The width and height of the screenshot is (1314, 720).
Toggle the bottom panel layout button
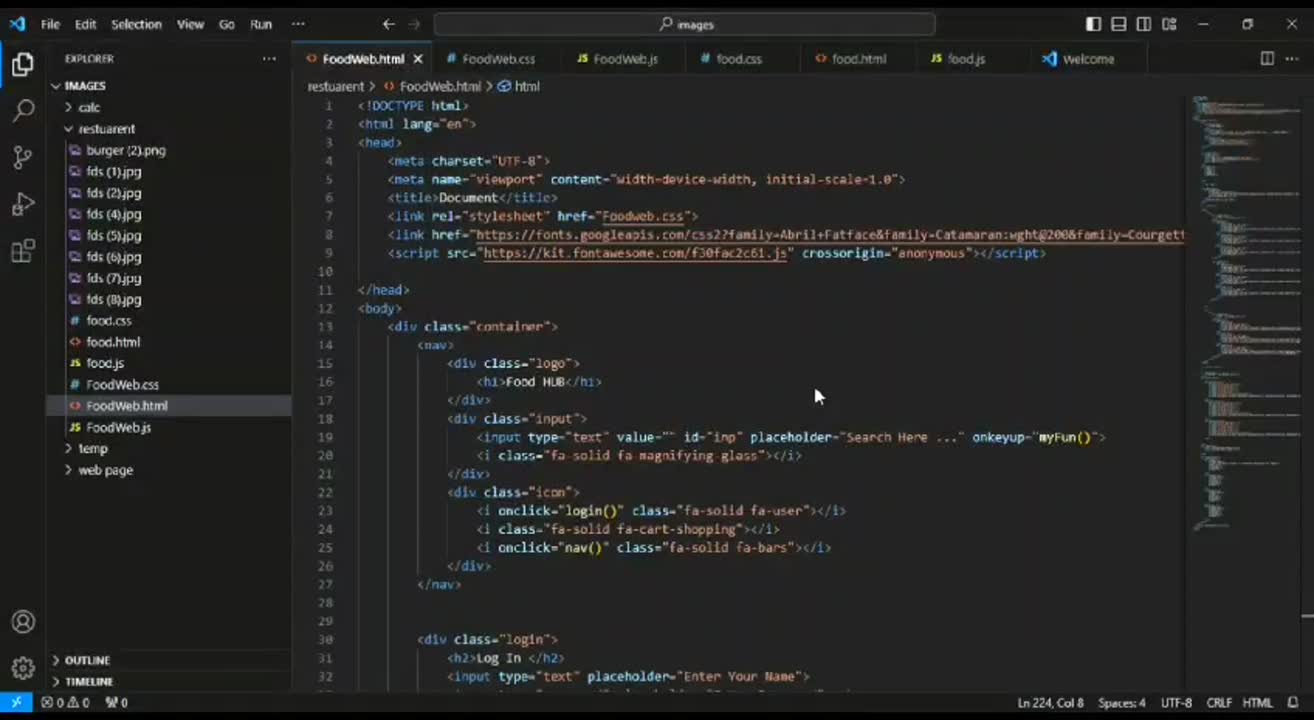tap(1119, 24)
